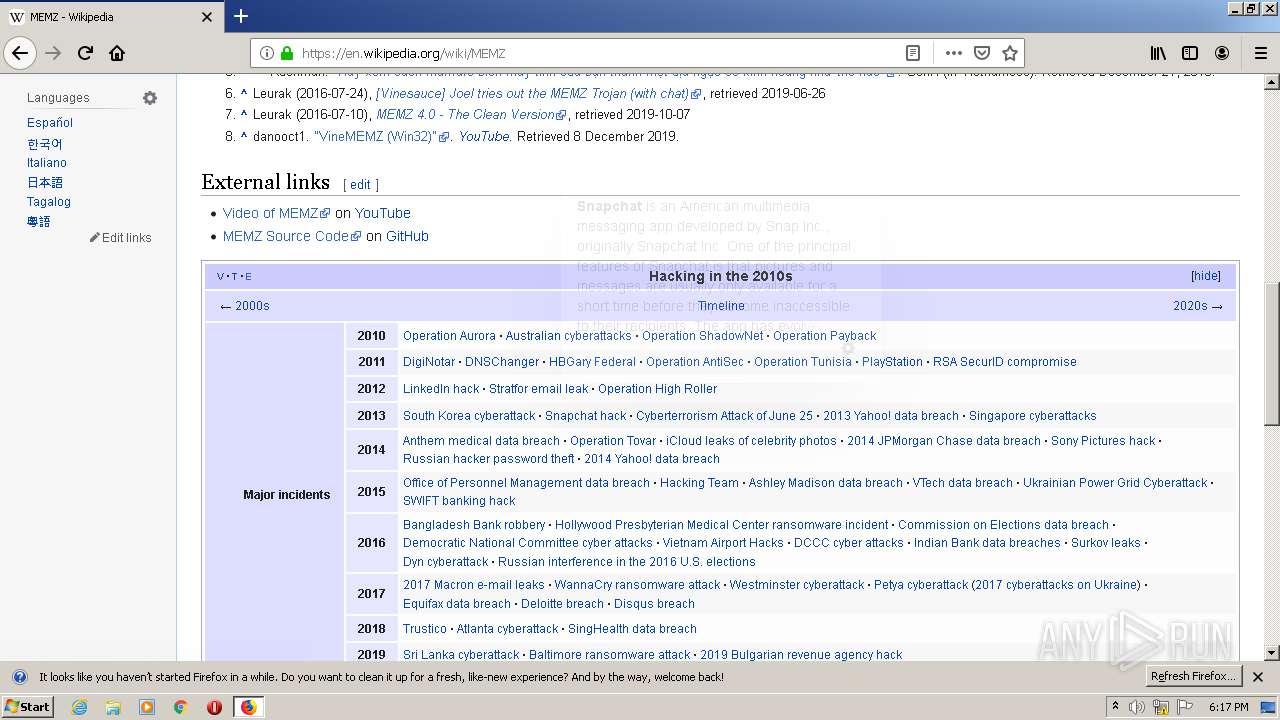The image size is (1280, 720).
Task: Jump back from citation 6 caret
Action: 243,93
